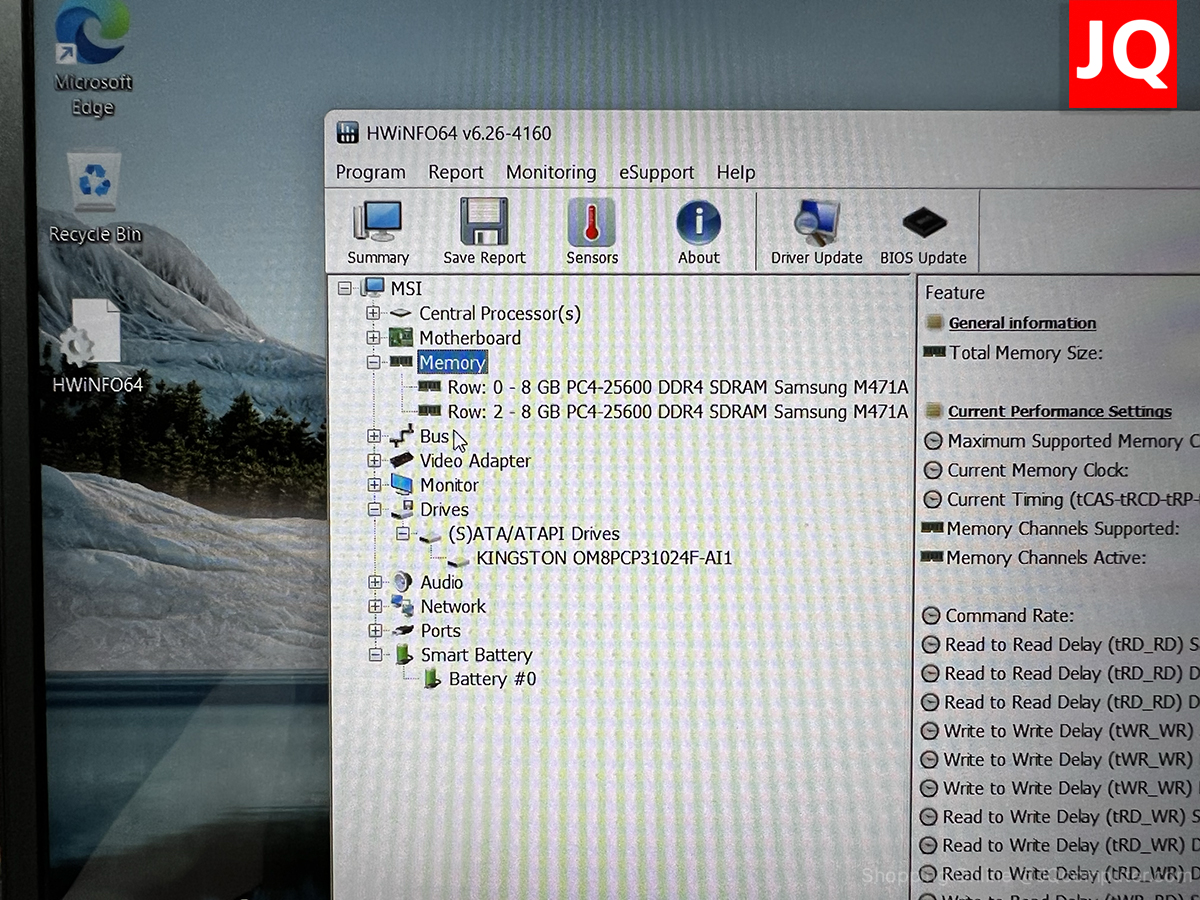Viewport: 1200px width, 900px height.
Task: Select the (S)ATA/ATAPI Drives label
Action: [x=534, y=534]
